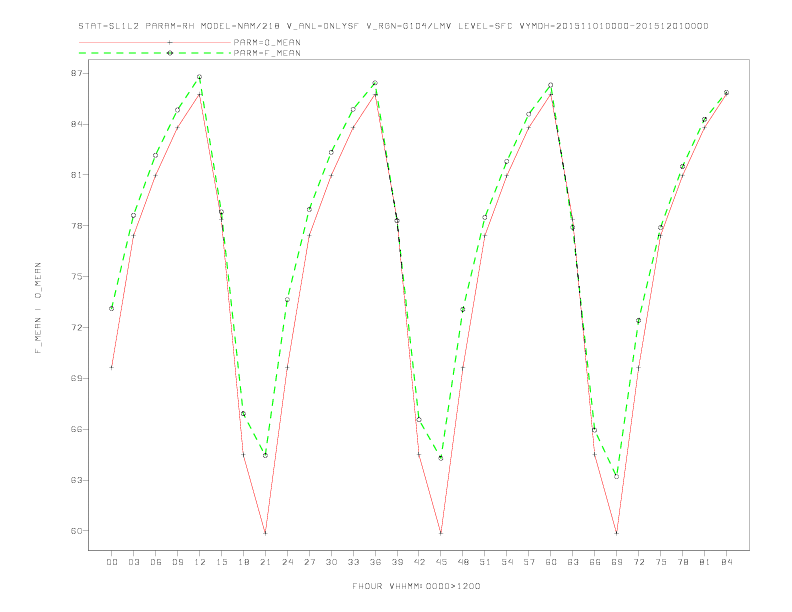This screenshot has height=612, width=792.
Task: Click O_MEAN plus marker at forecast hour 00
Action: pyautogui.click(x=112, y=368)
